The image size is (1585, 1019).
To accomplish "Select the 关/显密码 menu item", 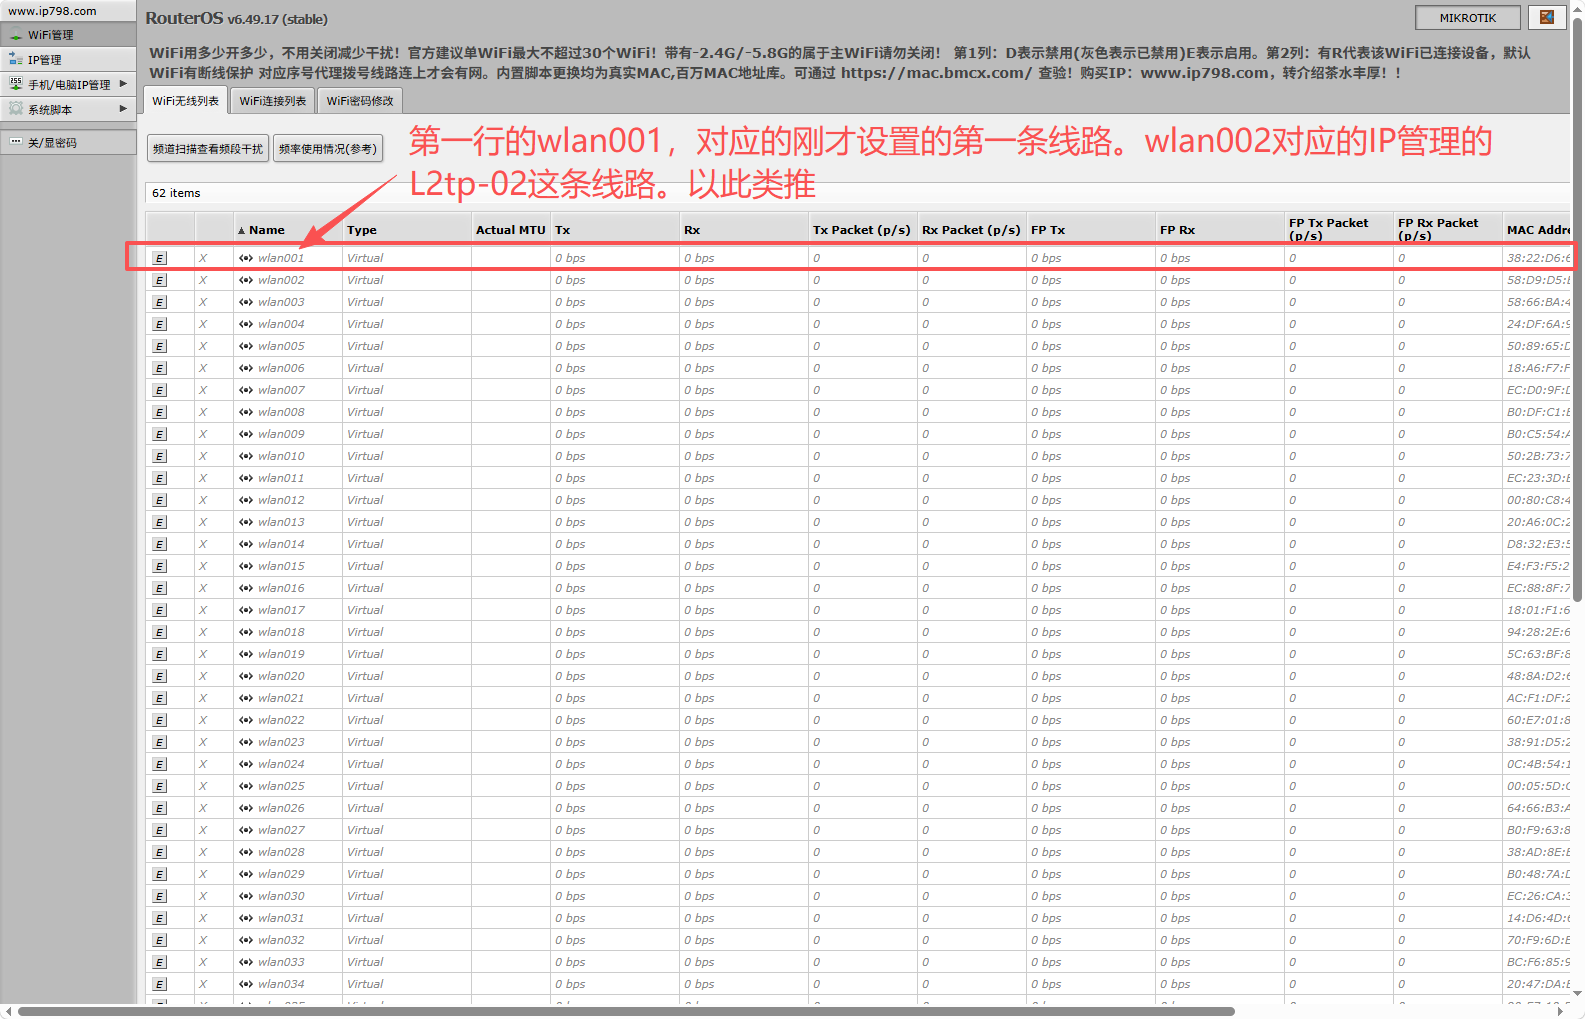I will coord(68,142).
